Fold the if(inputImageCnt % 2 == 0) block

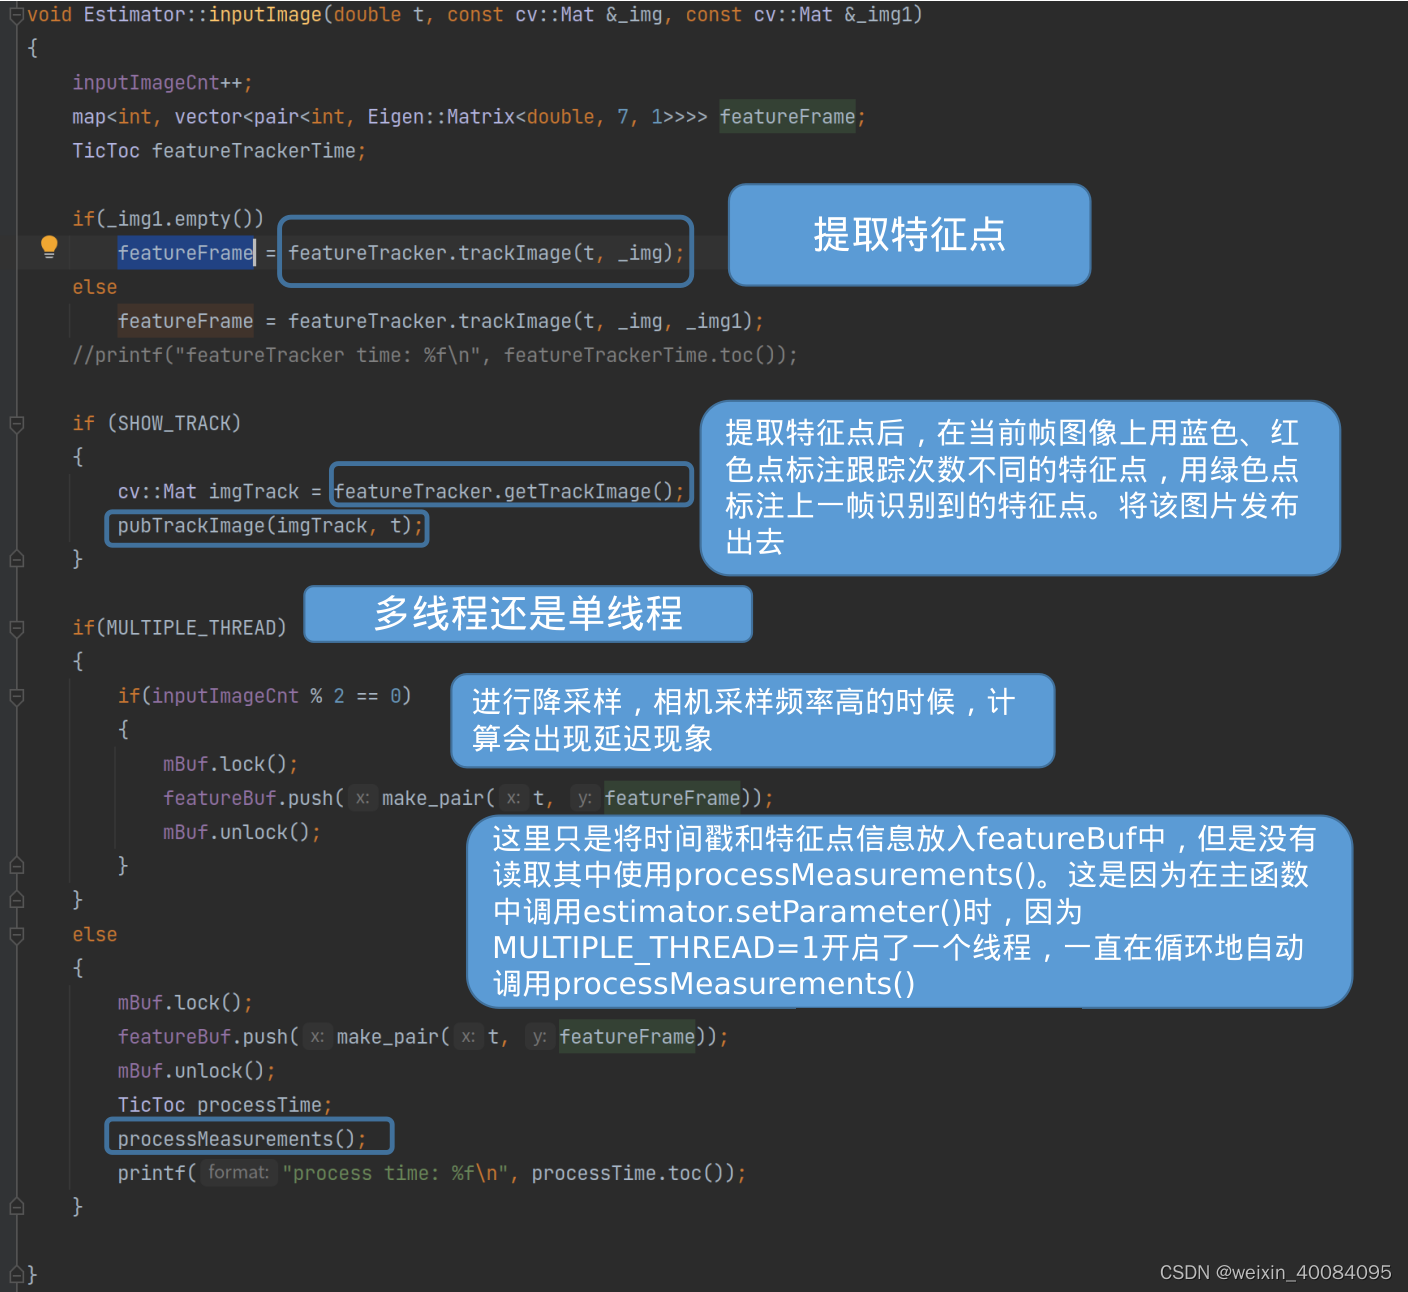click(x=17, y=696)
